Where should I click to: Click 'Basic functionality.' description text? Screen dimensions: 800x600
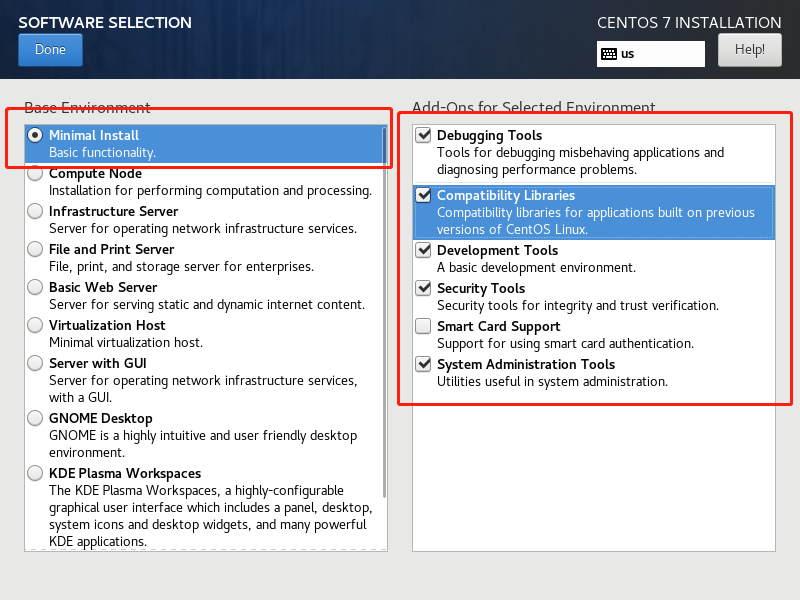[103, 153]
